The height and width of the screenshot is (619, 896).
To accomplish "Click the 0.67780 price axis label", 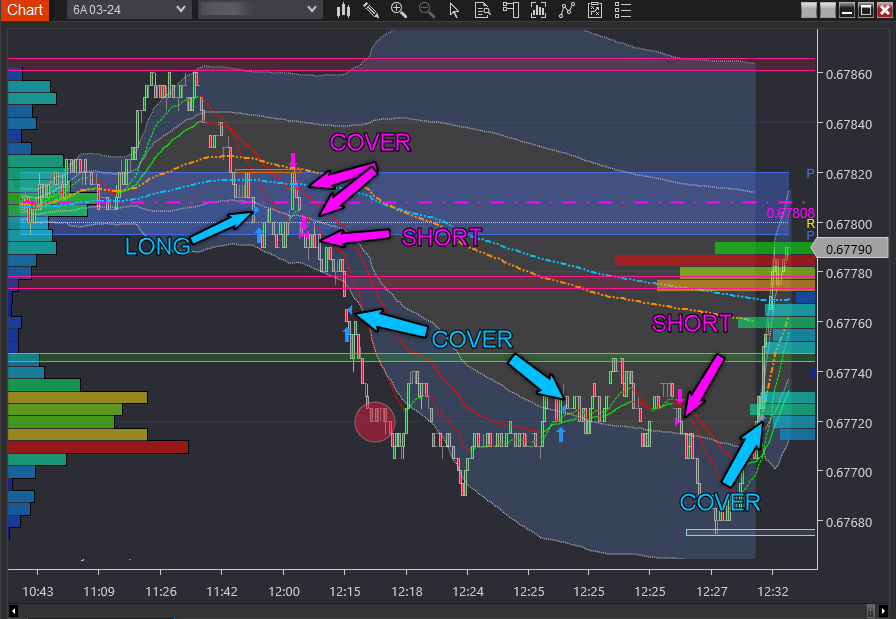I will tap(849, 273).
